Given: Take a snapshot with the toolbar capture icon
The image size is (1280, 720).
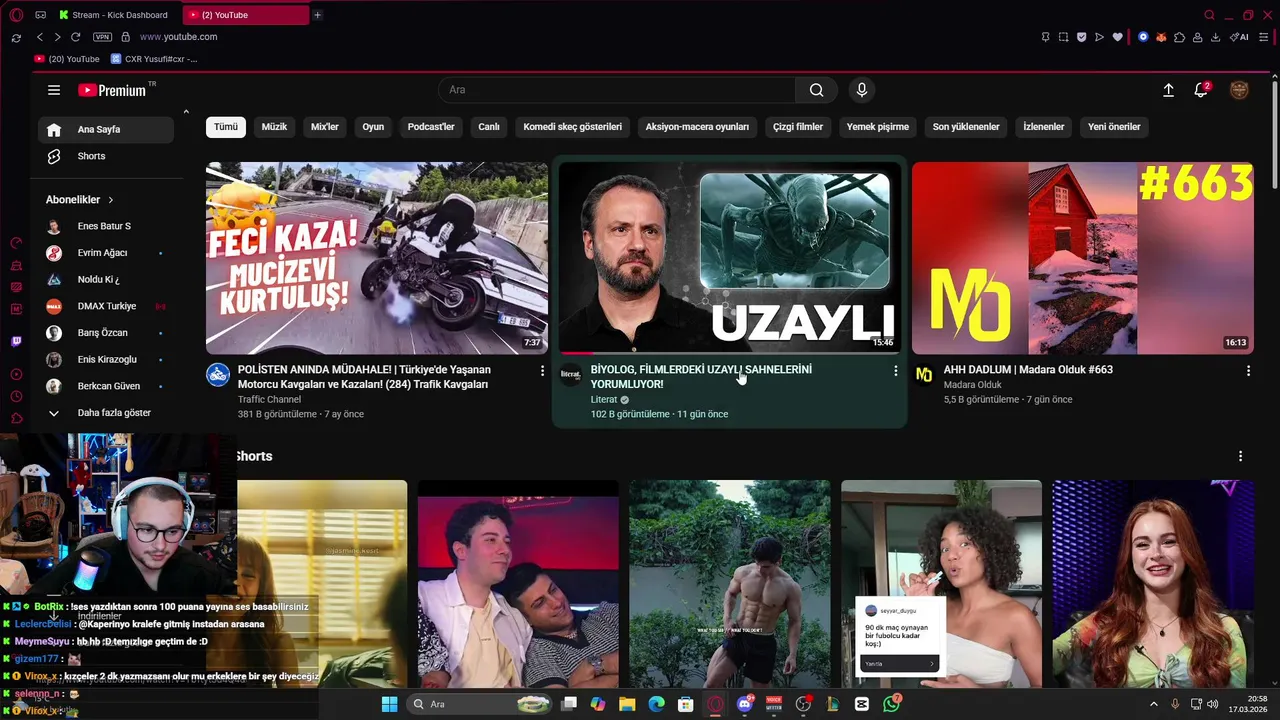Looking at the screenshot, I should click(x=1063, y=37).
